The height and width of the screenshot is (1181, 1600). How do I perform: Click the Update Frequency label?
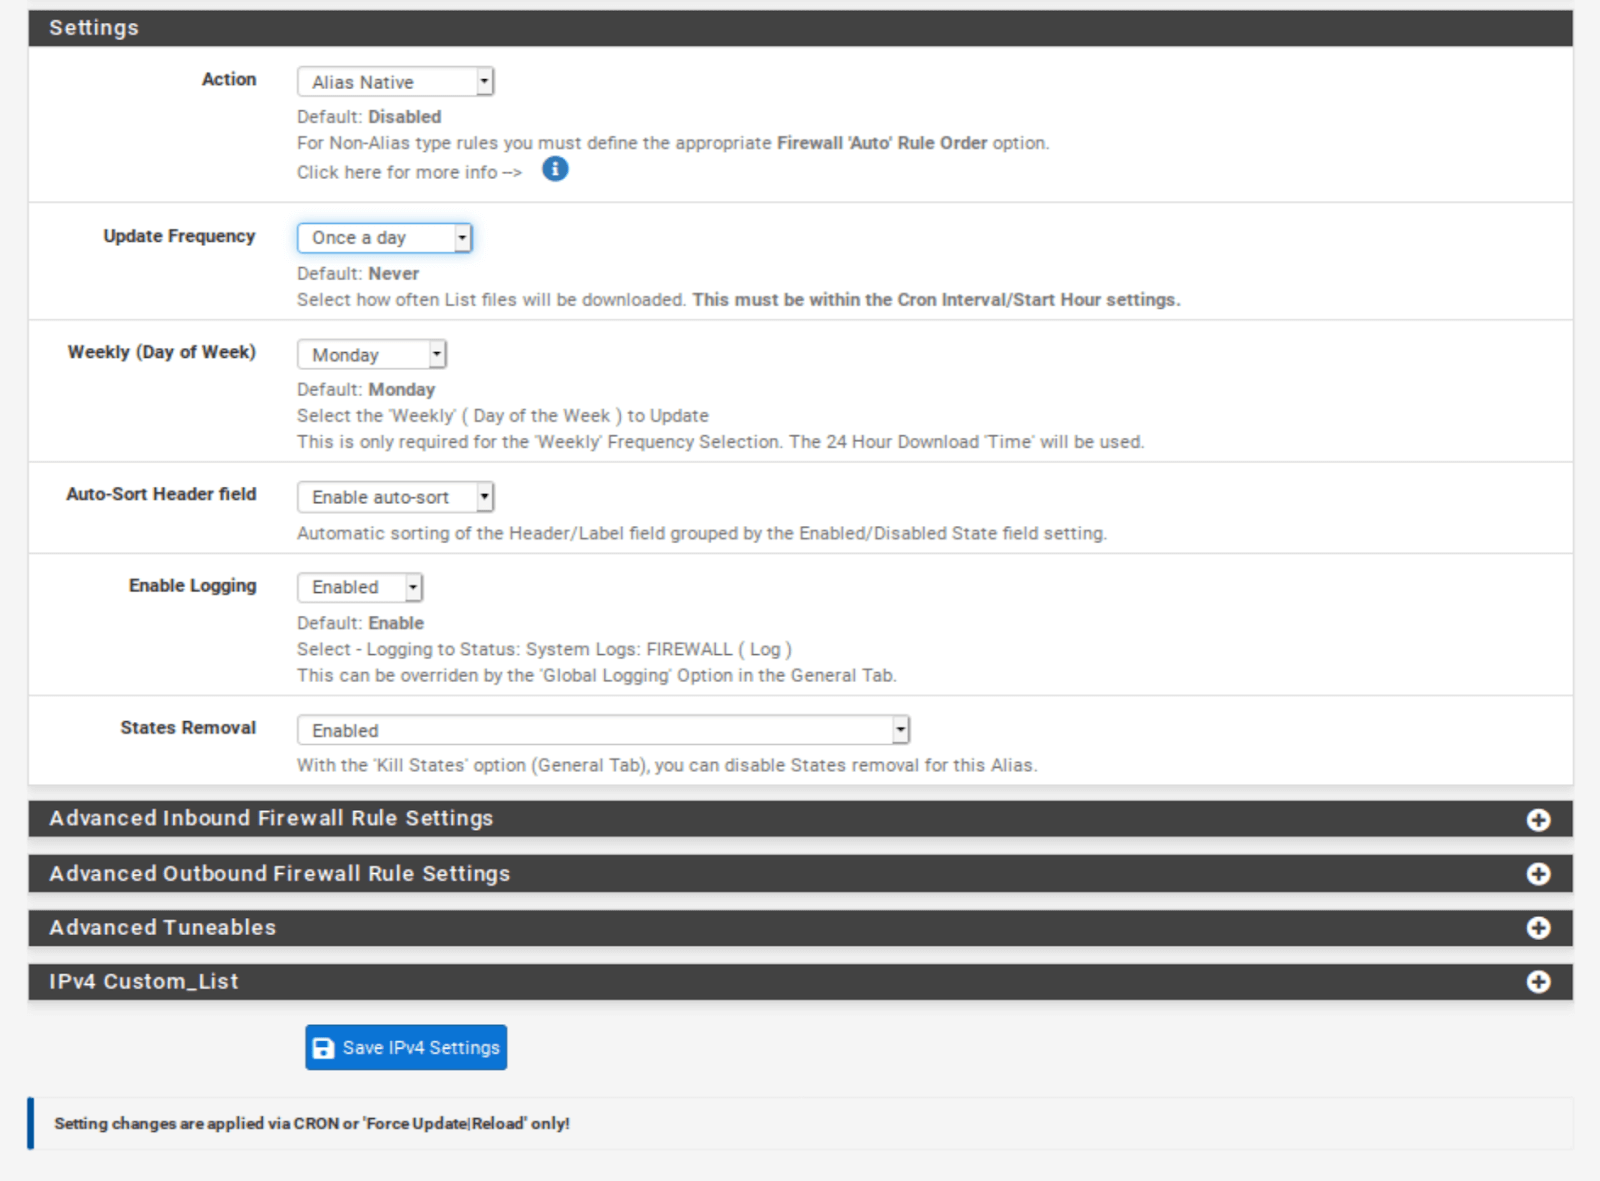(x=179, y=236)
